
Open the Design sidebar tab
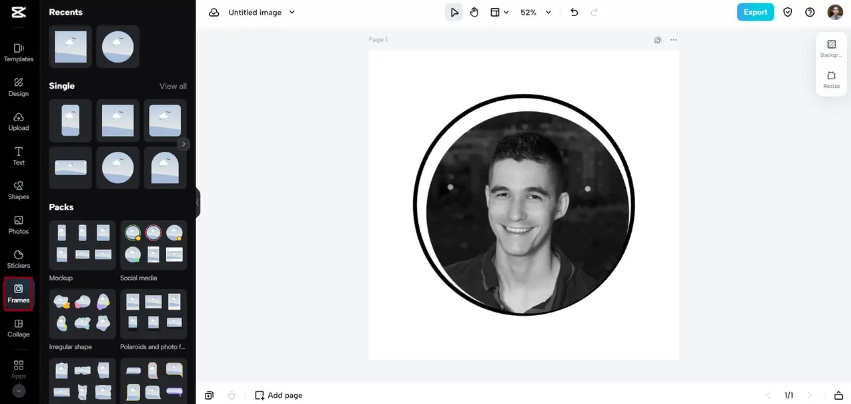click(18, 87)
